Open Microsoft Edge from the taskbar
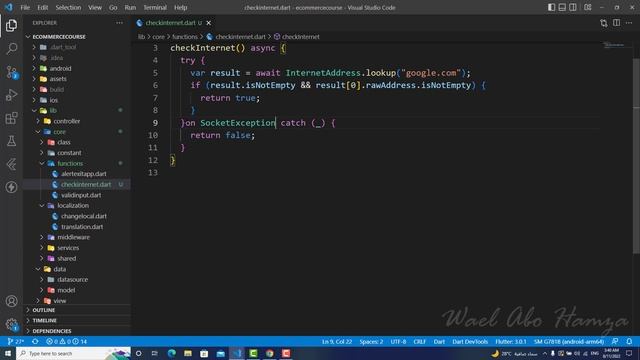 pyautogui.click(x=171, y=353)
